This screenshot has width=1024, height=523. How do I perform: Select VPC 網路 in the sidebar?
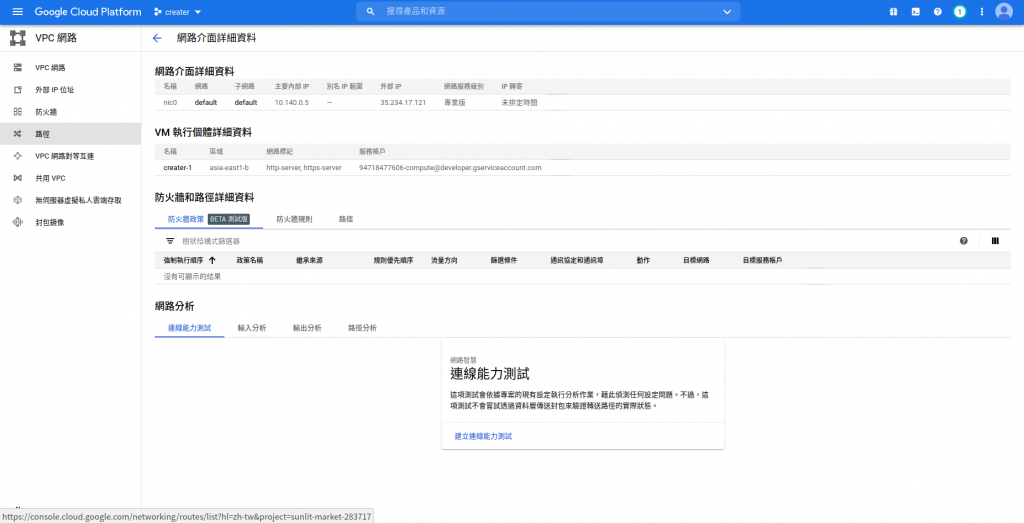[x=50, y=68]
